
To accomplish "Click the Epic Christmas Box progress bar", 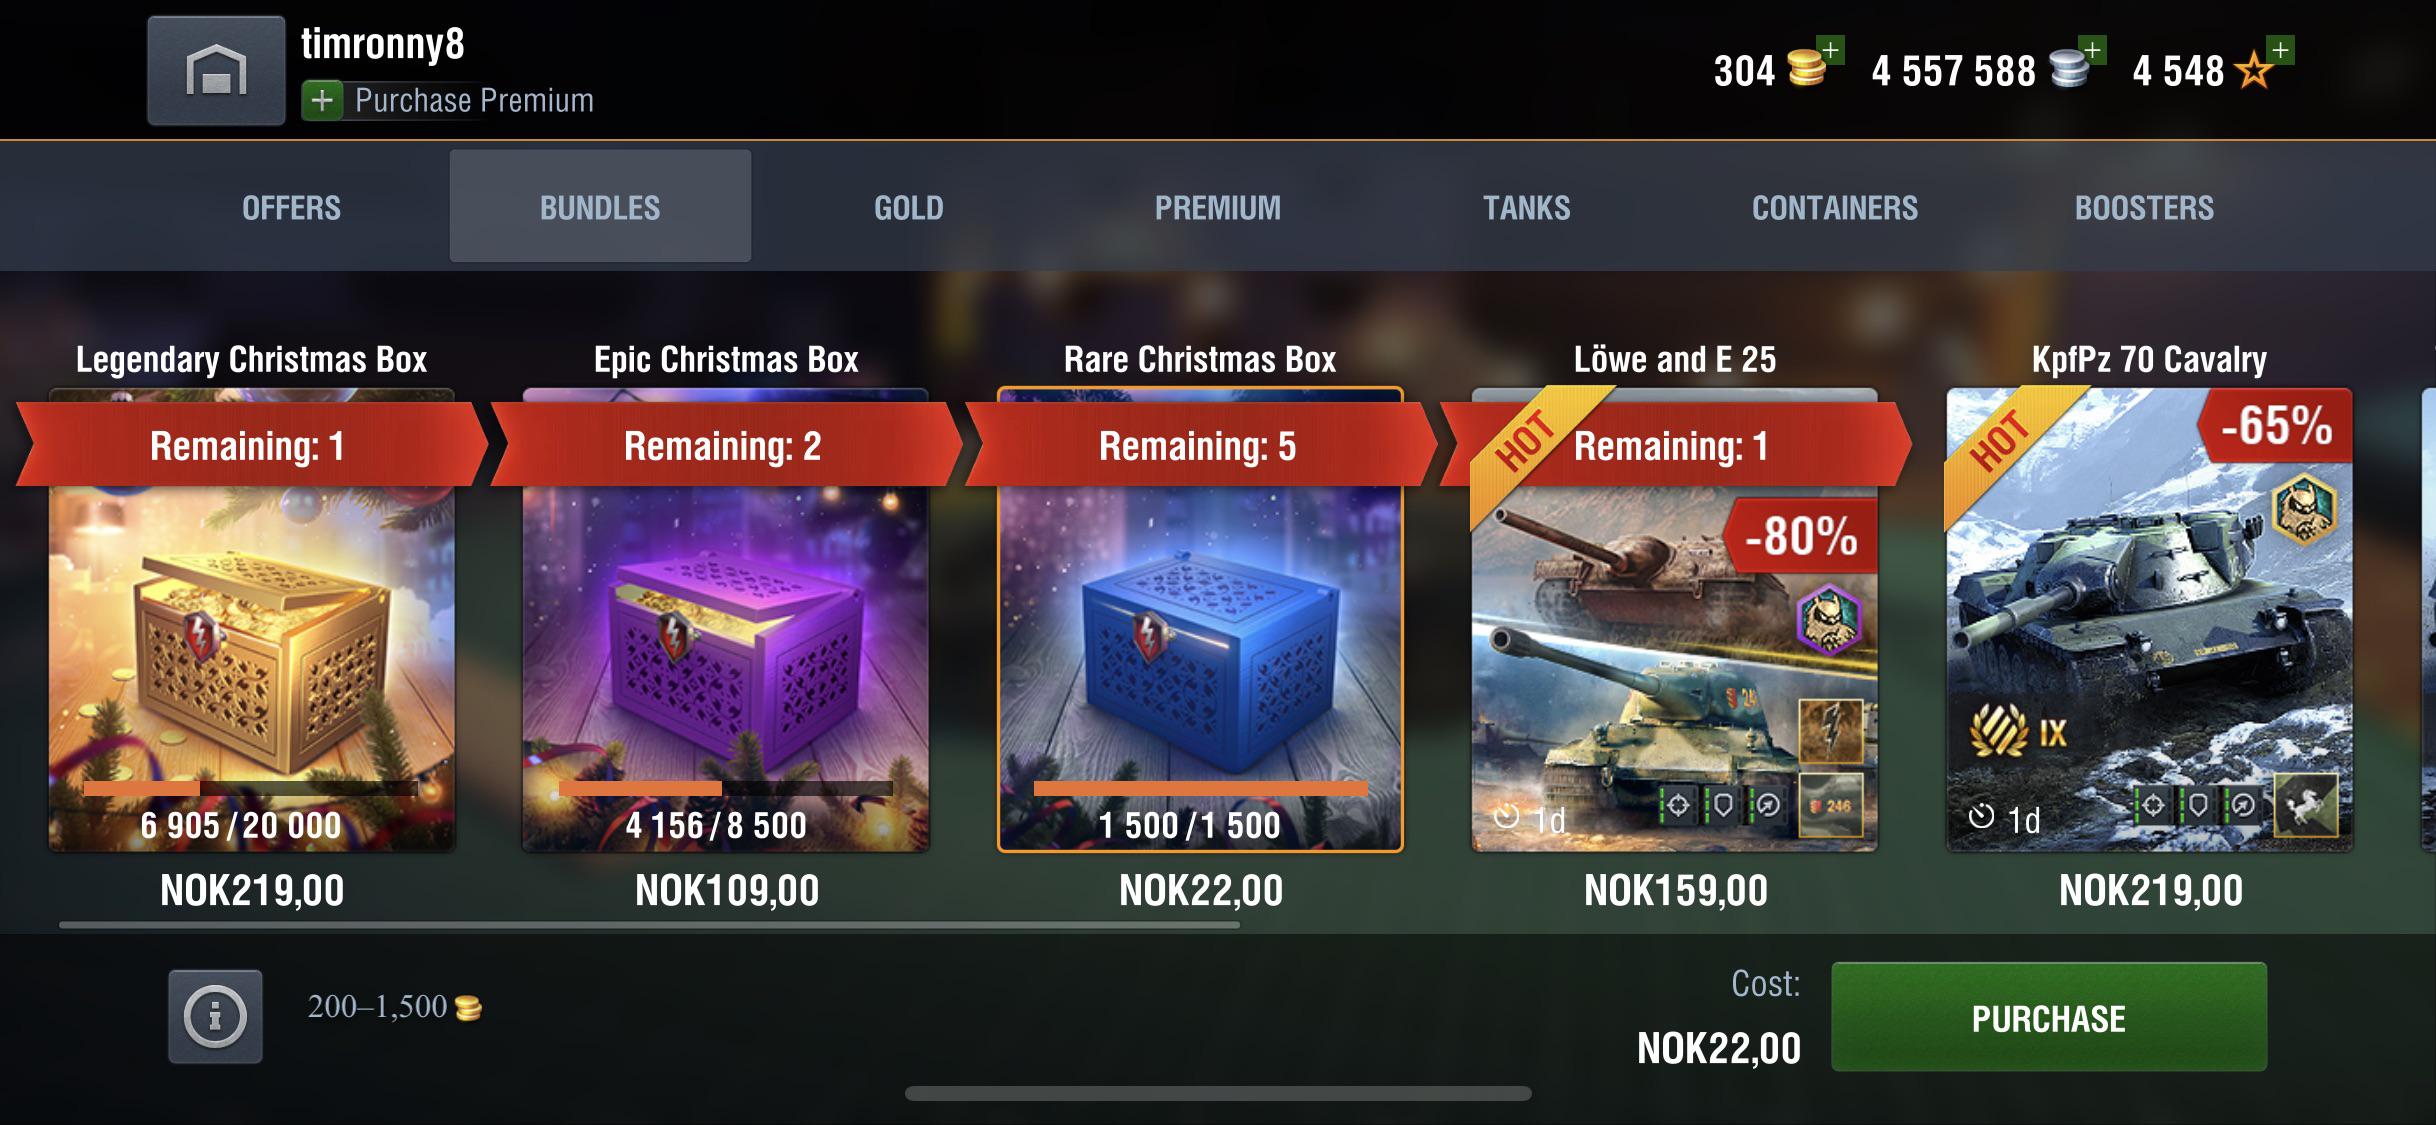I will tap(726, 789).
